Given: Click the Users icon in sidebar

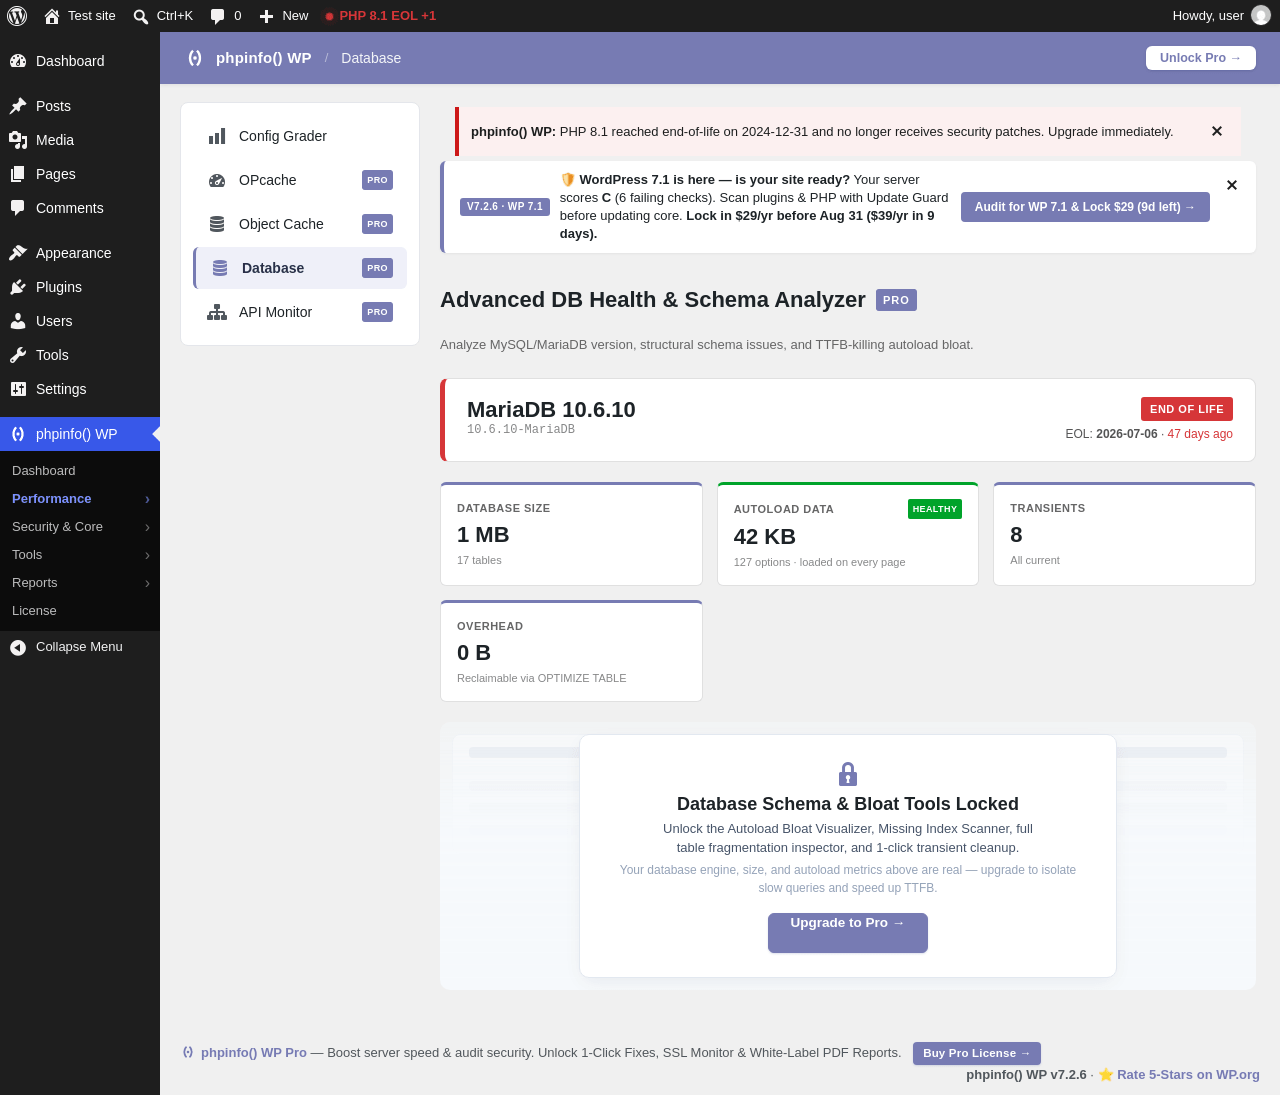Looking at the screenshot, I should coord(18,321).
